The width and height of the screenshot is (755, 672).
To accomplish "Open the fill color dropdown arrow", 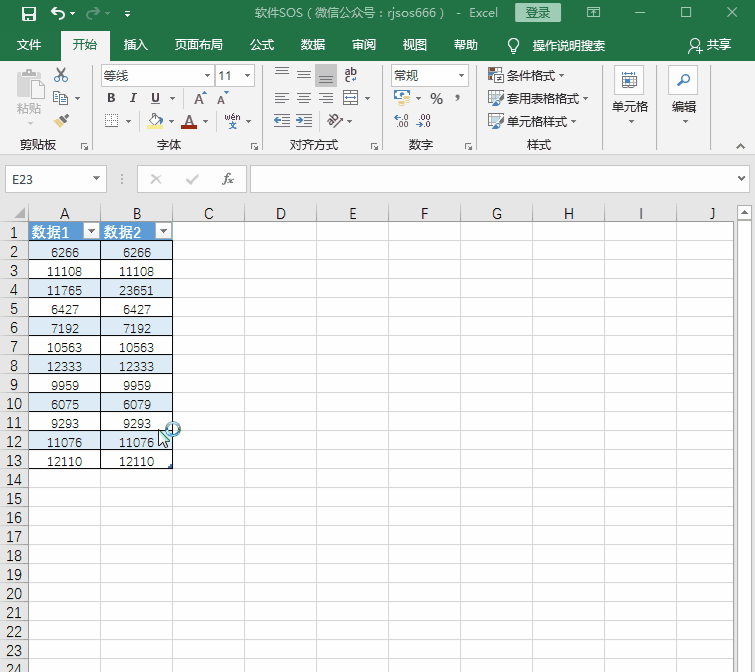I will 171,122.
